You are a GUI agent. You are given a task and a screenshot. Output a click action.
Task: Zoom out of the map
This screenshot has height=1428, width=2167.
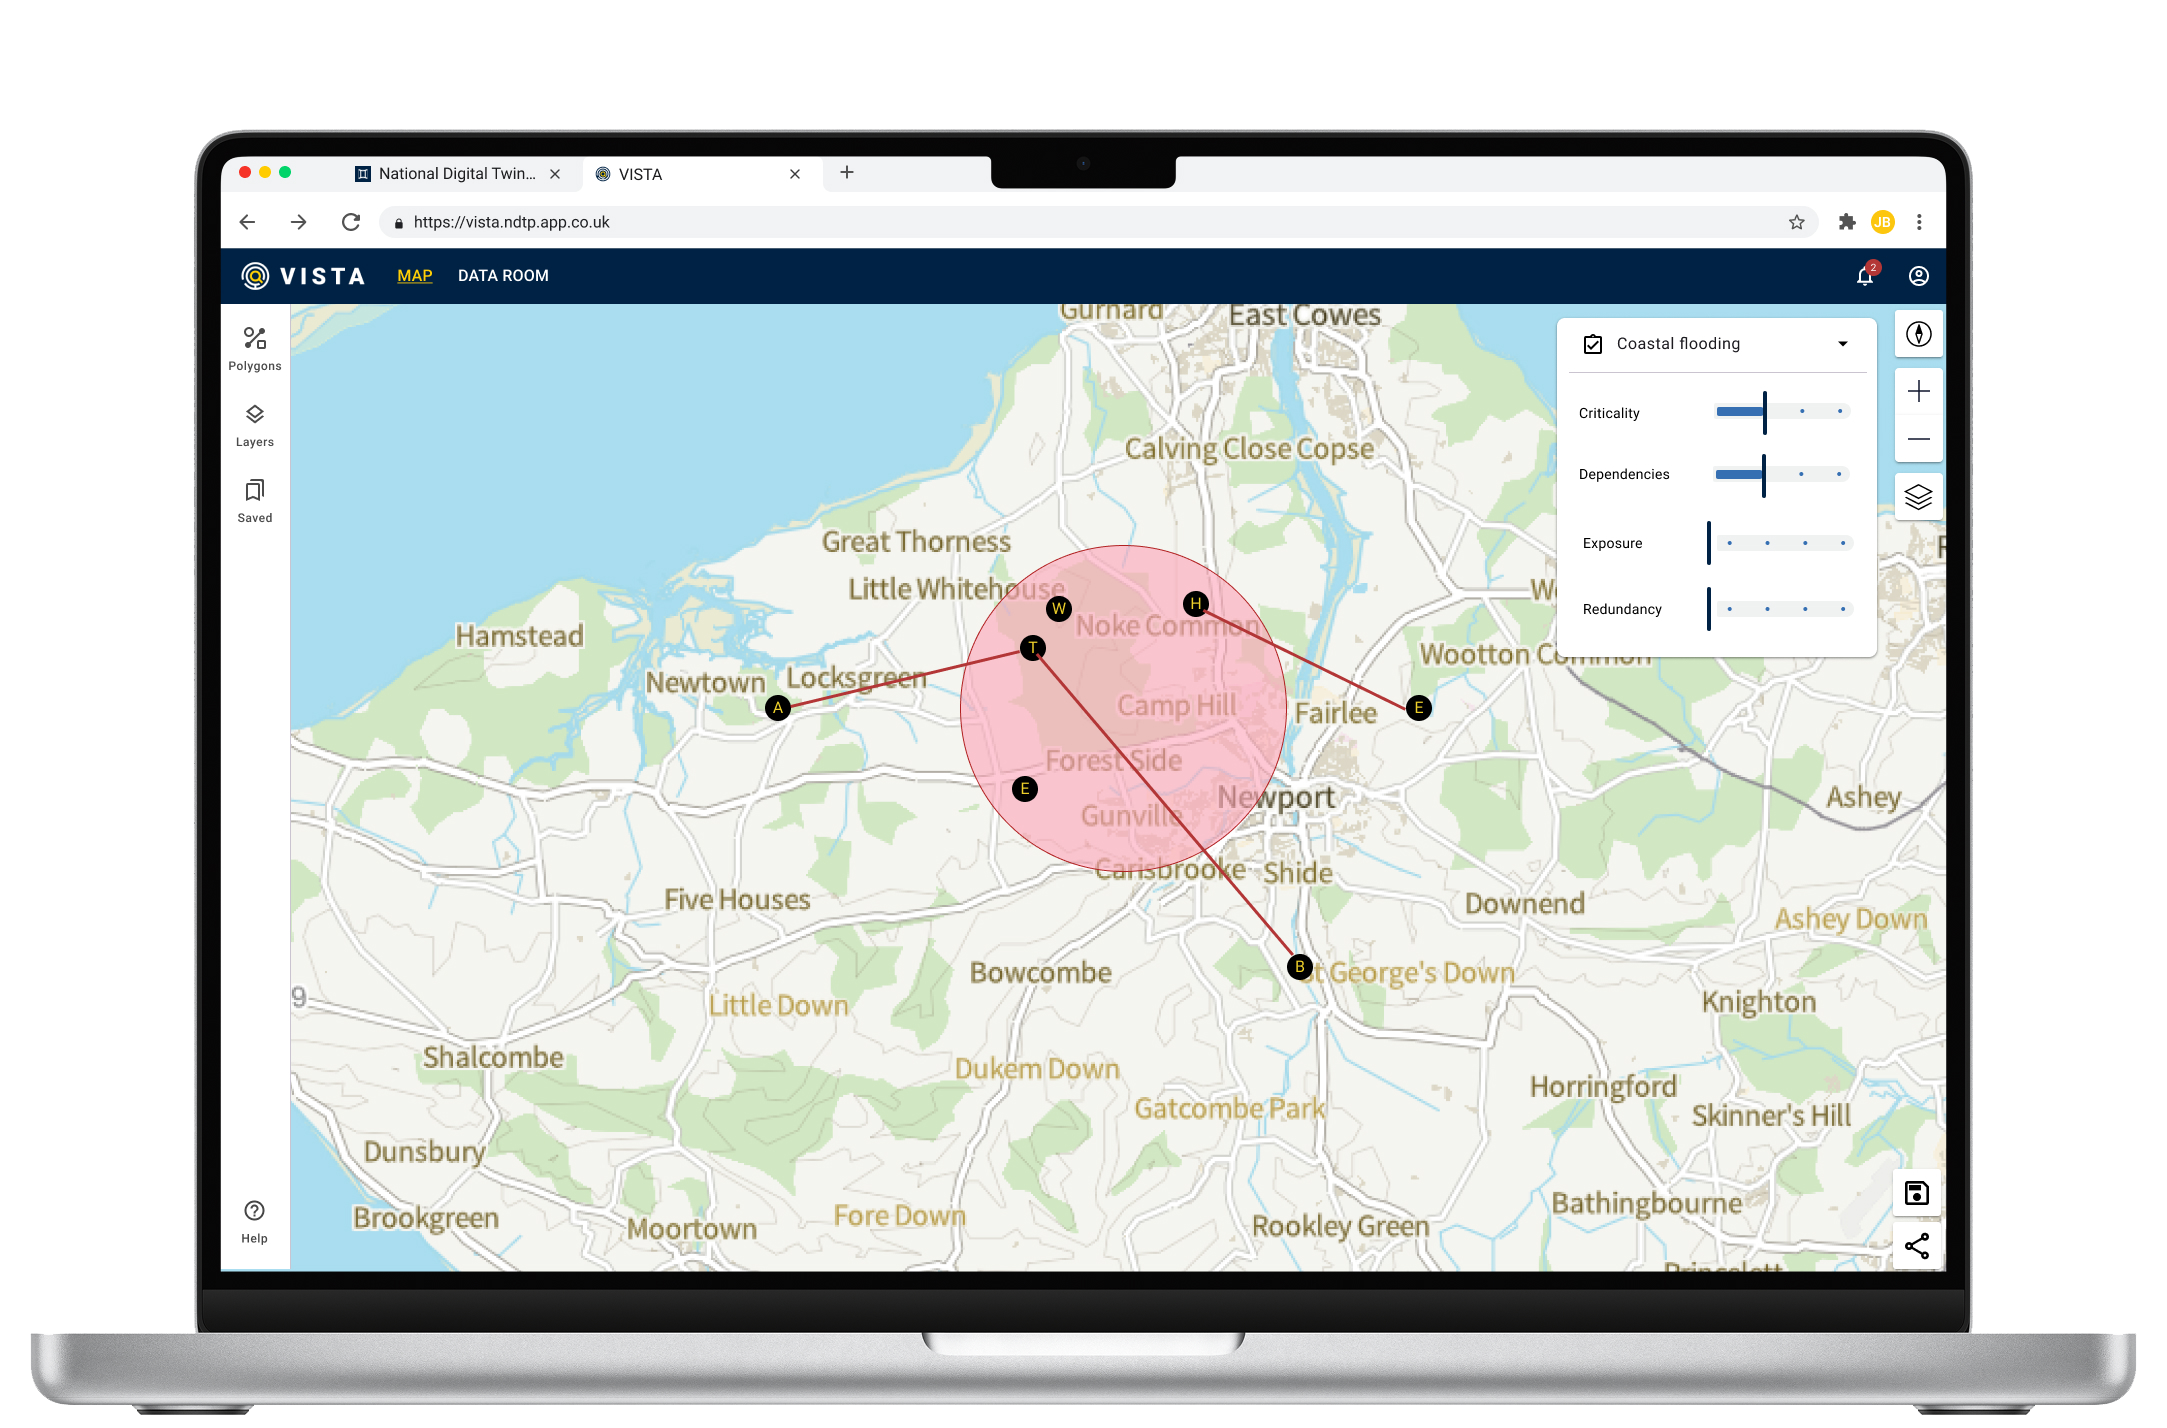coord(1917,439)
